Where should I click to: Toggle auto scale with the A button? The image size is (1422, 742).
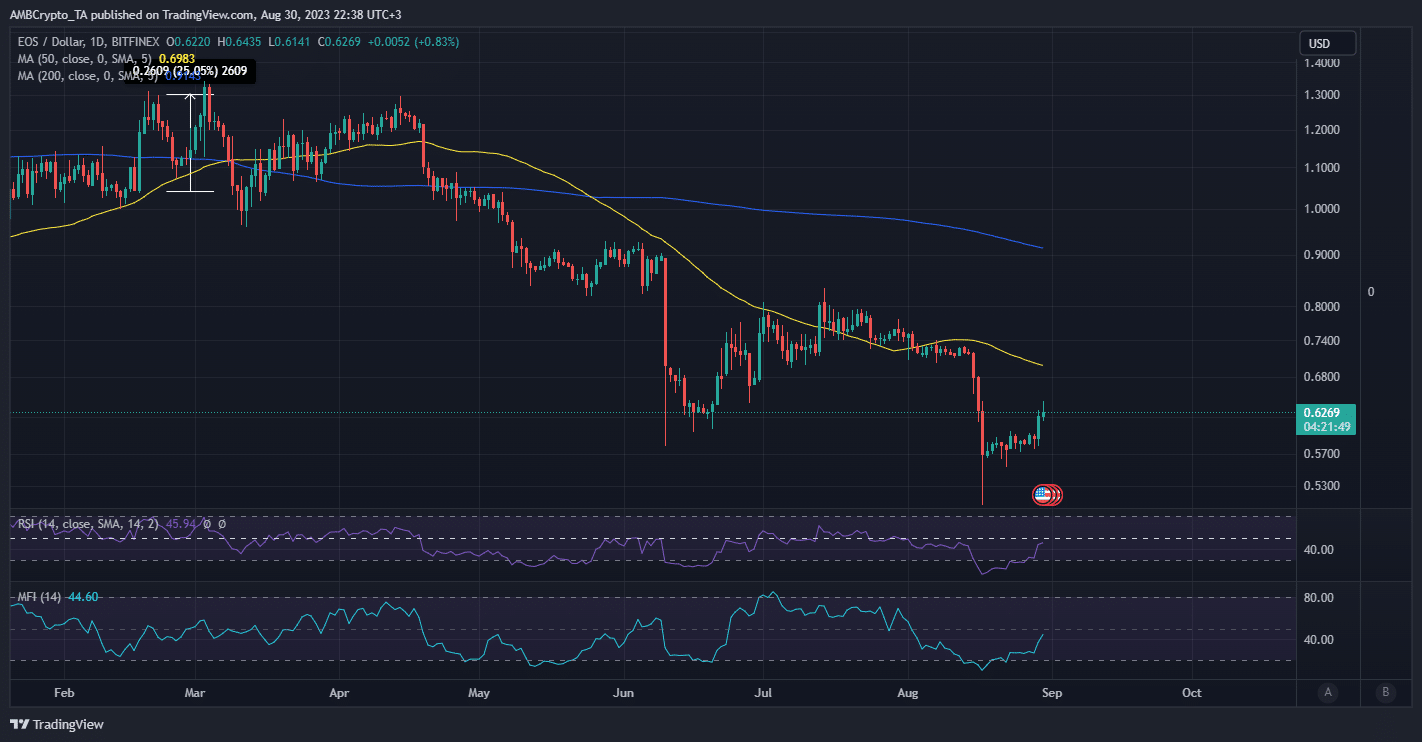tap(1327, 692)
